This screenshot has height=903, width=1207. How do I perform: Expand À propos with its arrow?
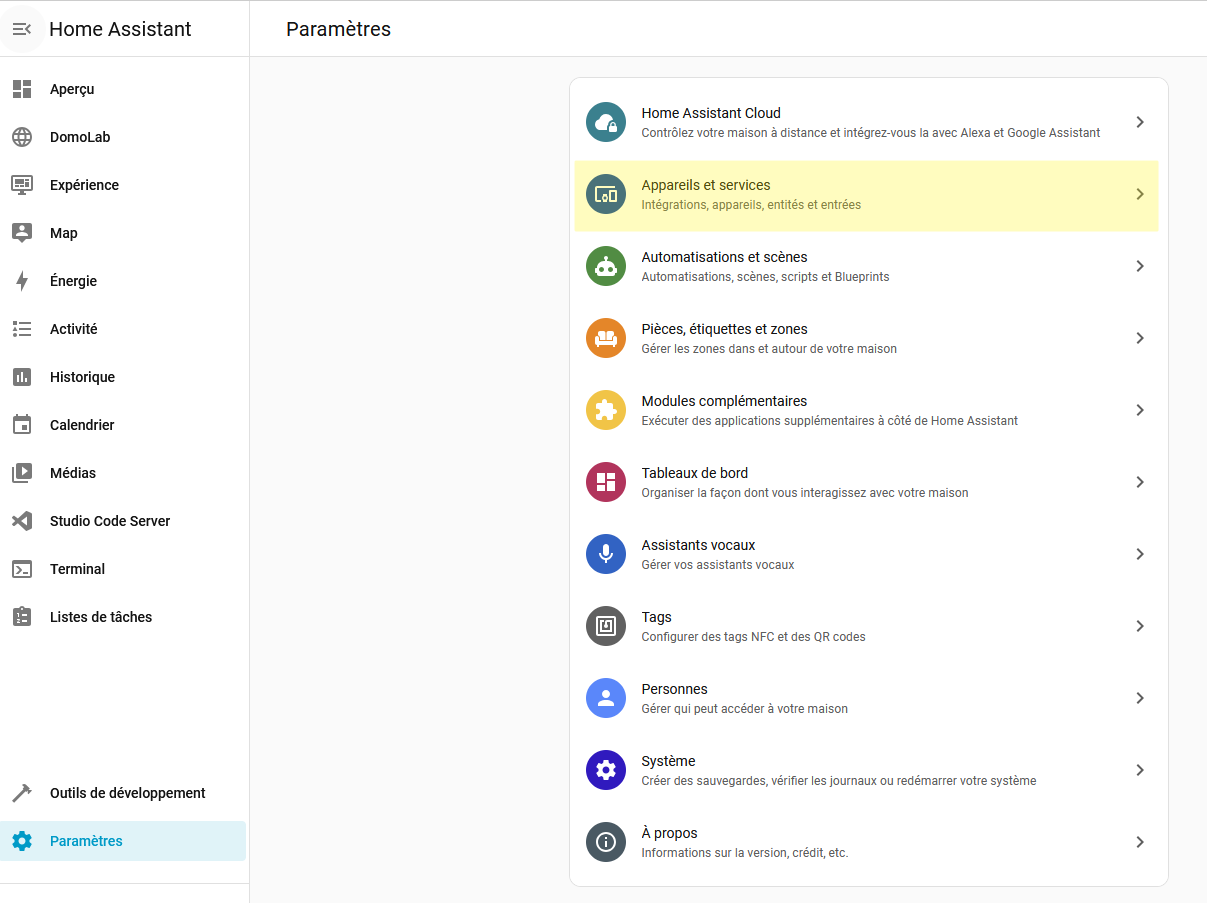coord(1140,842)
